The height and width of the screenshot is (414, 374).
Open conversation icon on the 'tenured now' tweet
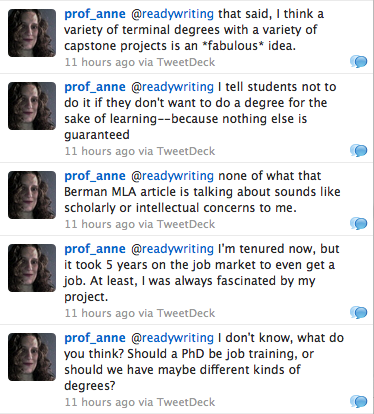coord(359,313)
